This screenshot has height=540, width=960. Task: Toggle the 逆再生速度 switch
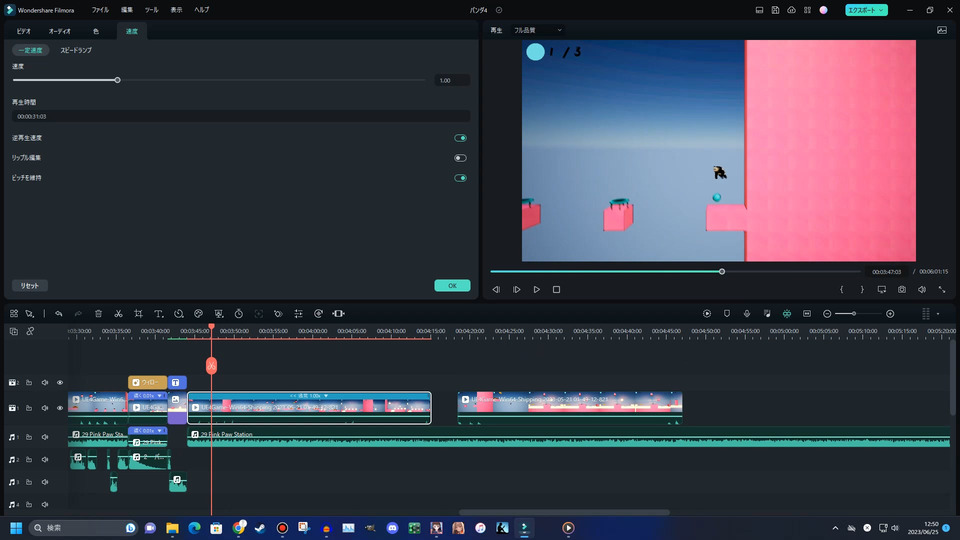pyautogui.click(x=460, y=138)
